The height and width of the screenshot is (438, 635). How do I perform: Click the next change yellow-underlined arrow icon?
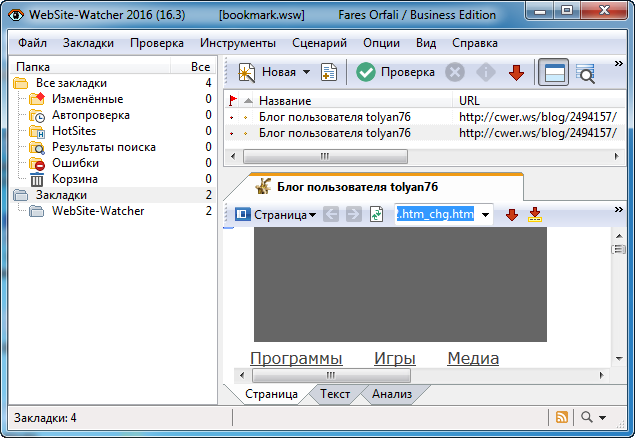click(x=535, y=215)
